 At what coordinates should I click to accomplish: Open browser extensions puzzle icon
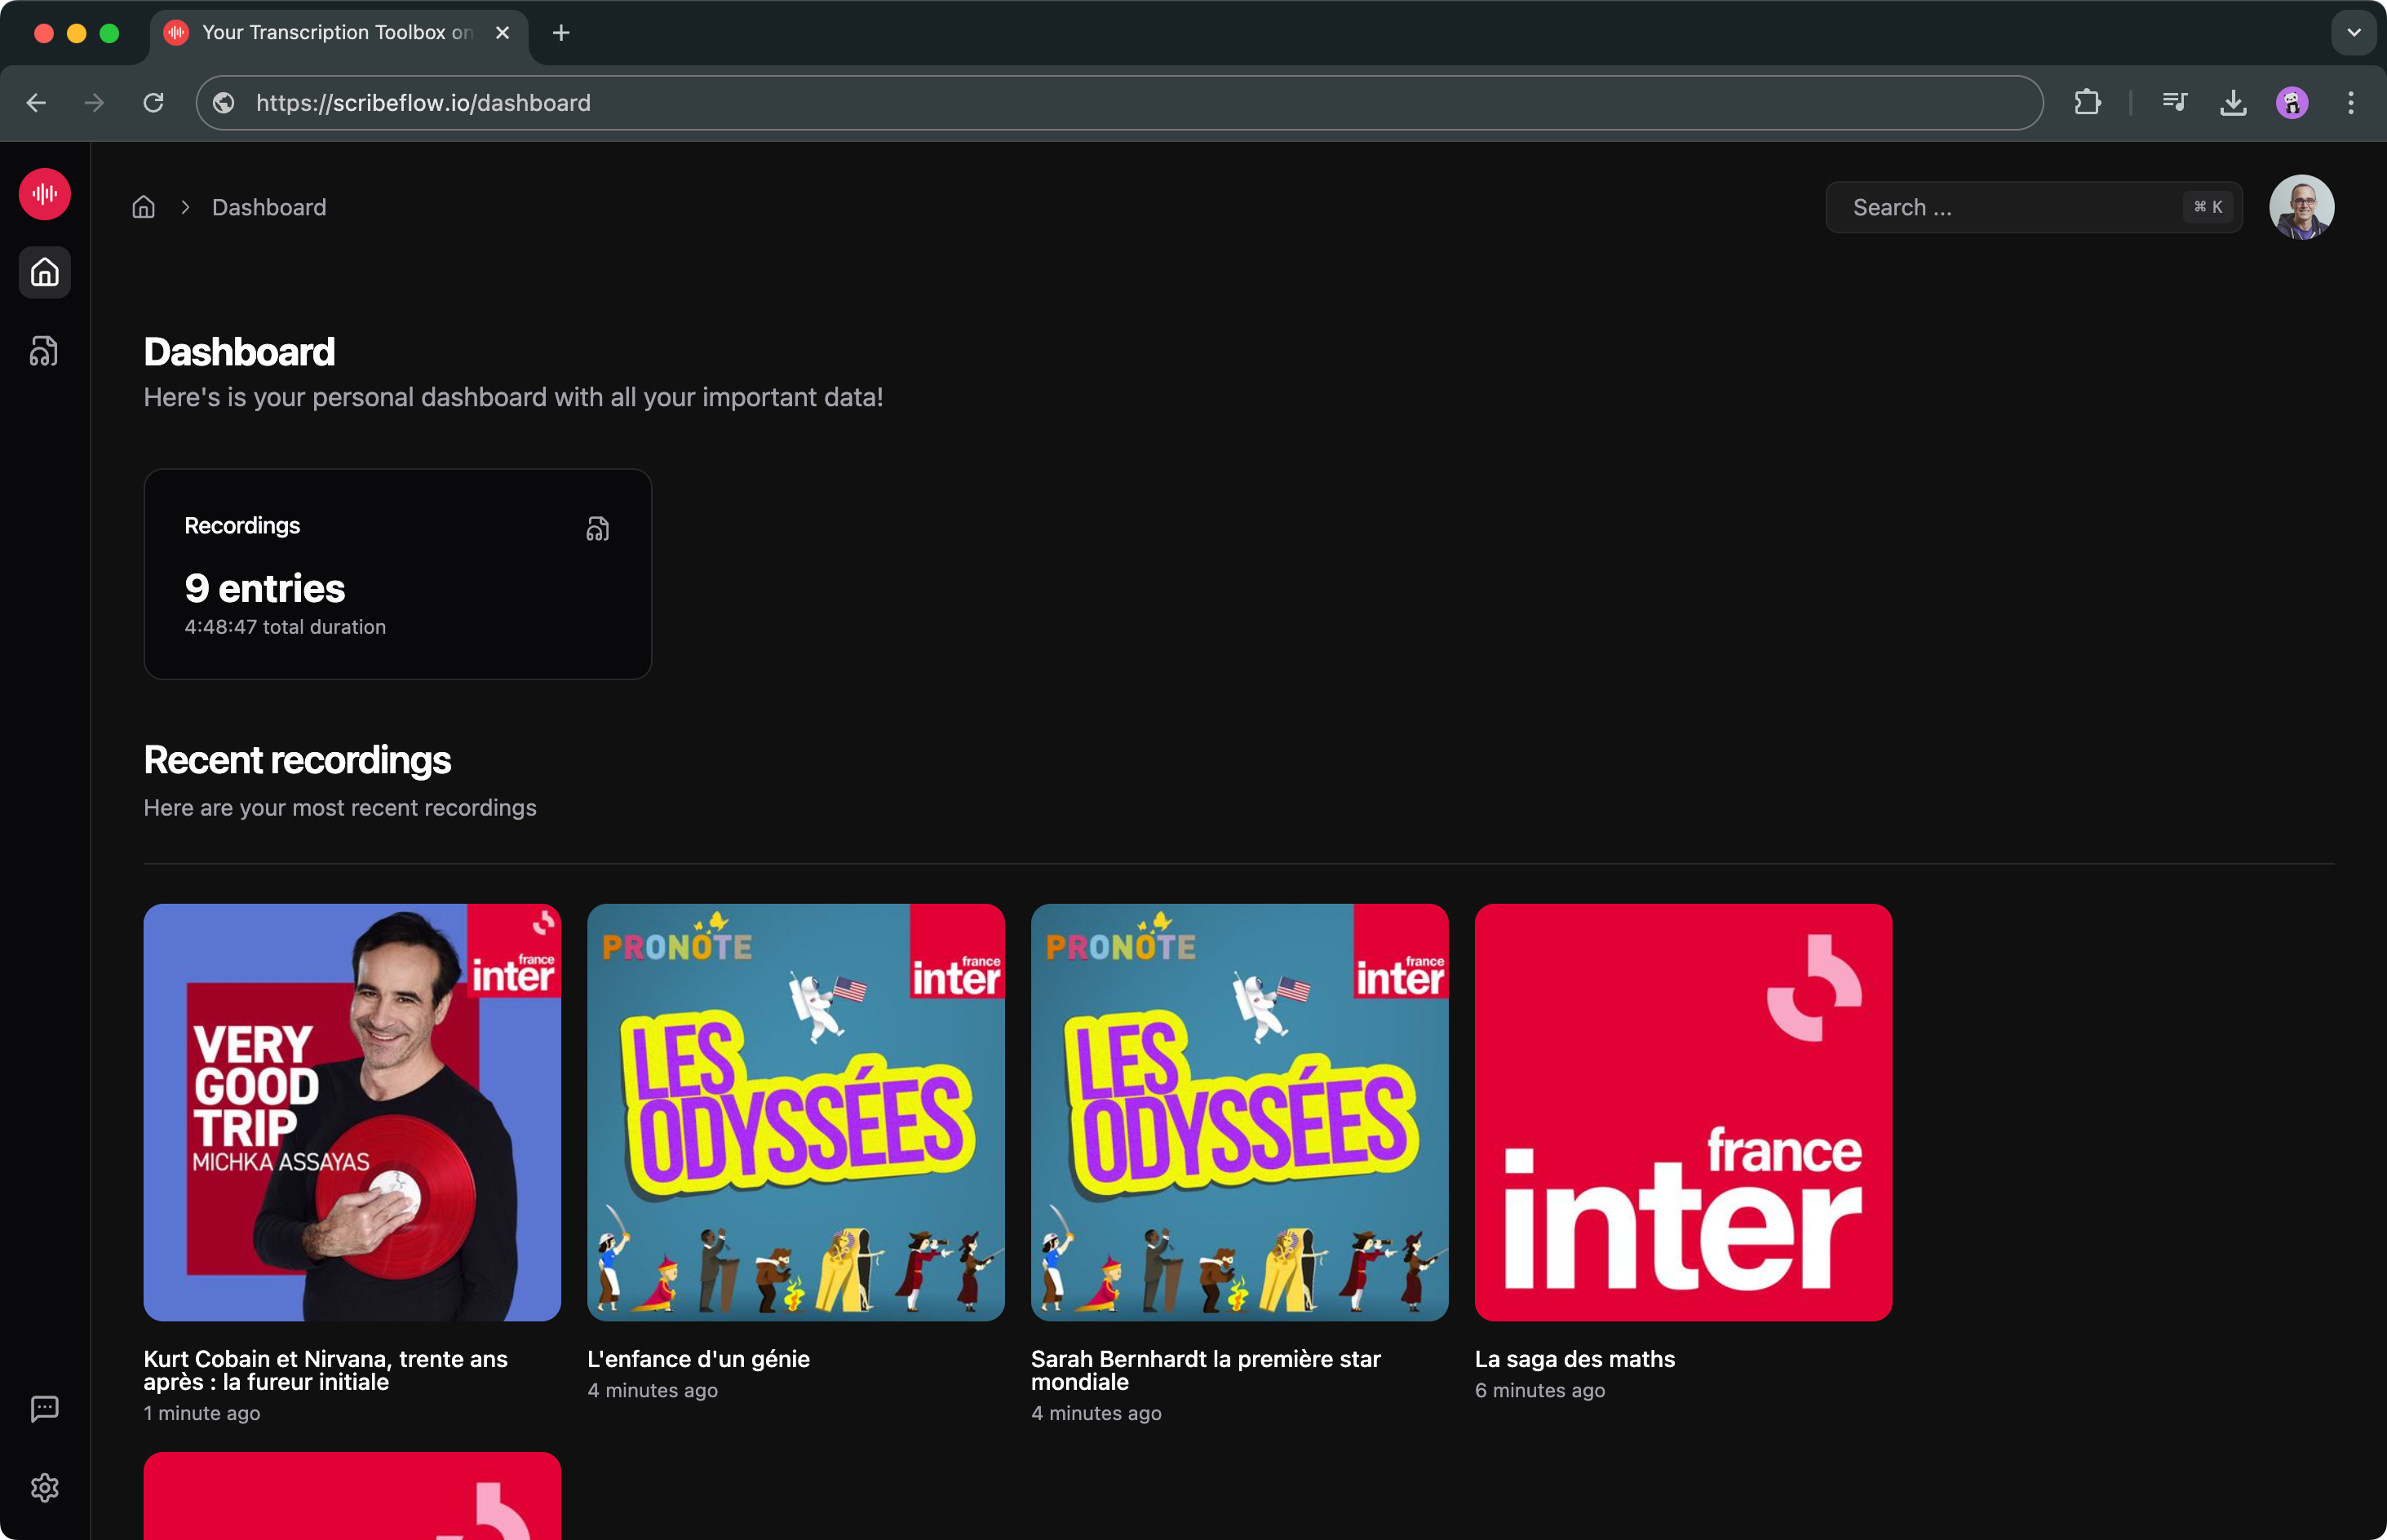2087,102
